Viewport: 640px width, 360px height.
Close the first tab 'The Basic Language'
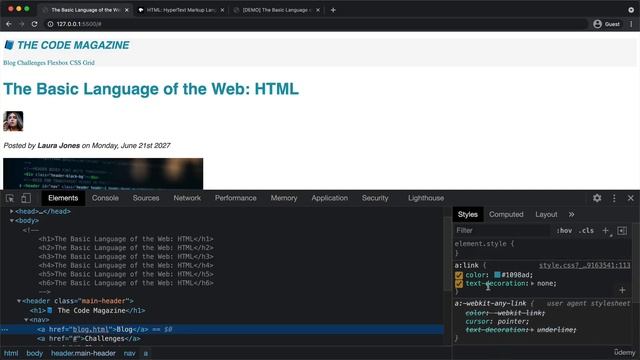coord(127,10)
